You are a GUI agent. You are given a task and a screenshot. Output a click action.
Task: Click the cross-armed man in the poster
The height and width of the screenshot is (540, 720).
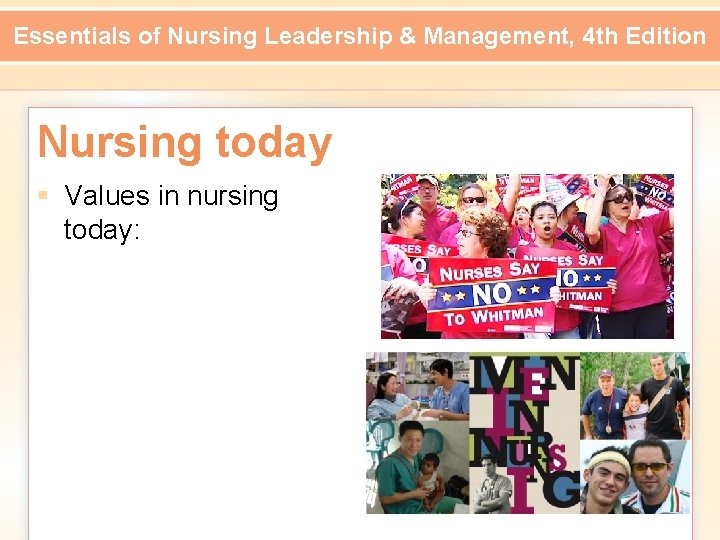pyautogui.click(x=493, y=485)
